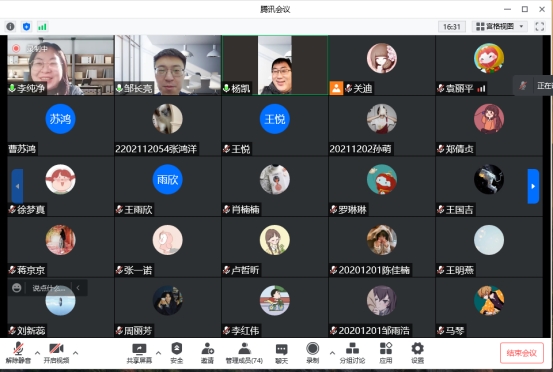553x372 pixels.
Task: Open the Settings (设置) gear
Action: coord(417,353)
